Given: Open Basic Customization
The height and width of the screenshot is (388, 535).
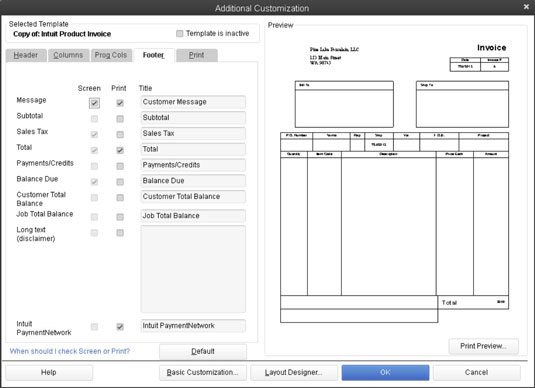Looking at the screenshot, I should coord(203,372).
